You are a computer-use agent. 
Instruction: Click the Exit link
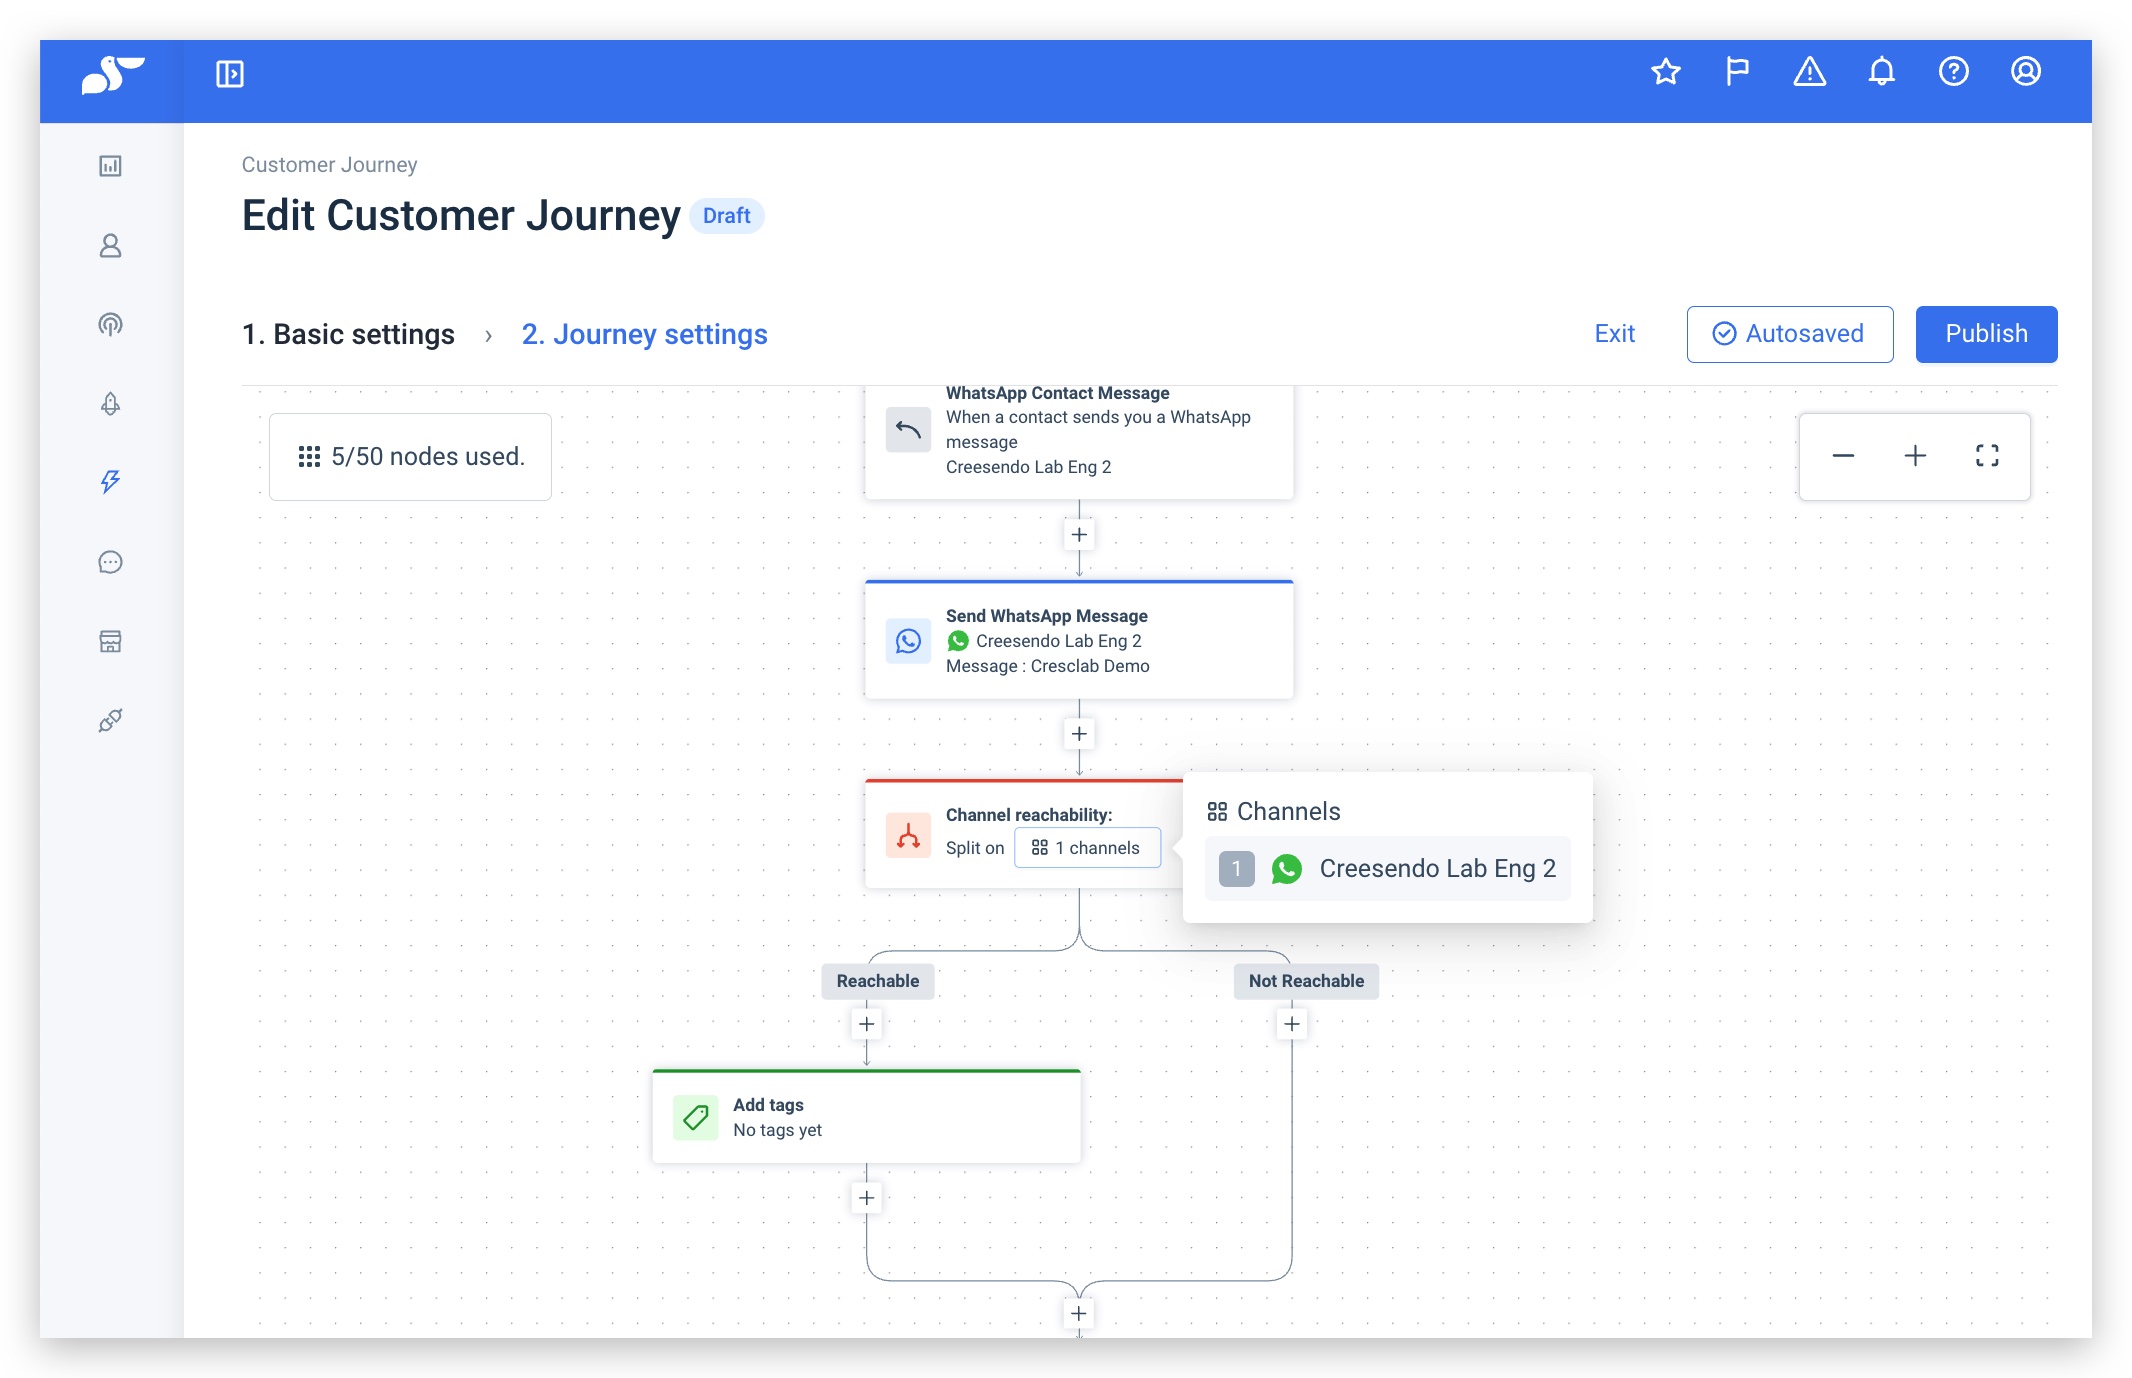pos(1614,334)
